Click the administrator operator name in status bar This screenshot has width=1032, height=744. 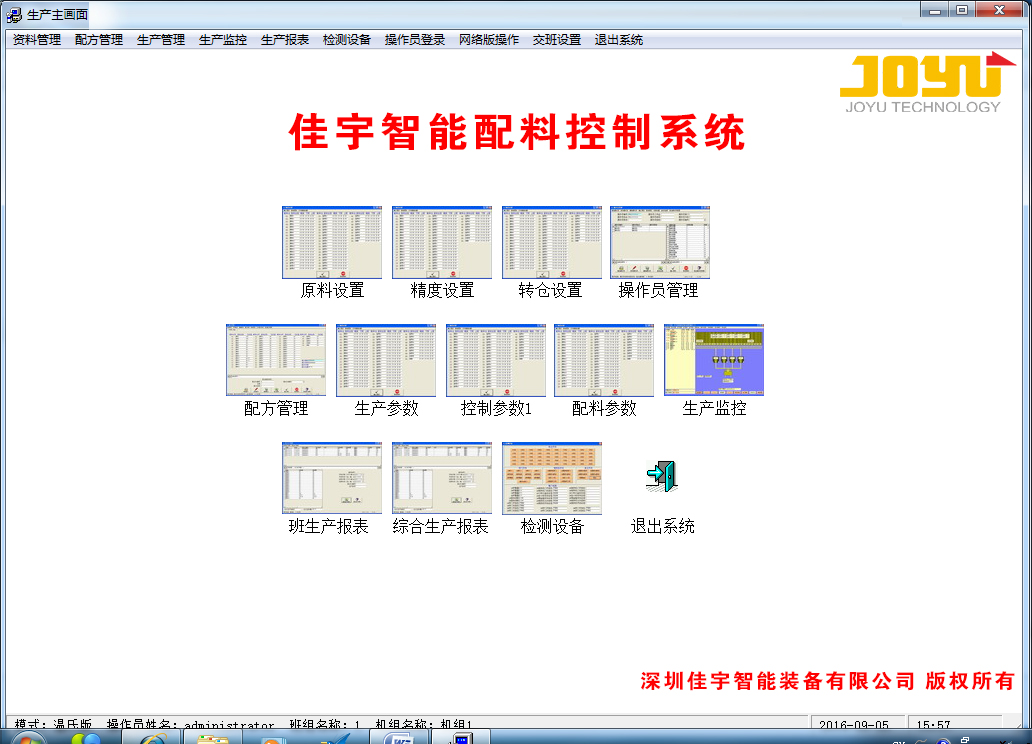(x=229, y=724)
